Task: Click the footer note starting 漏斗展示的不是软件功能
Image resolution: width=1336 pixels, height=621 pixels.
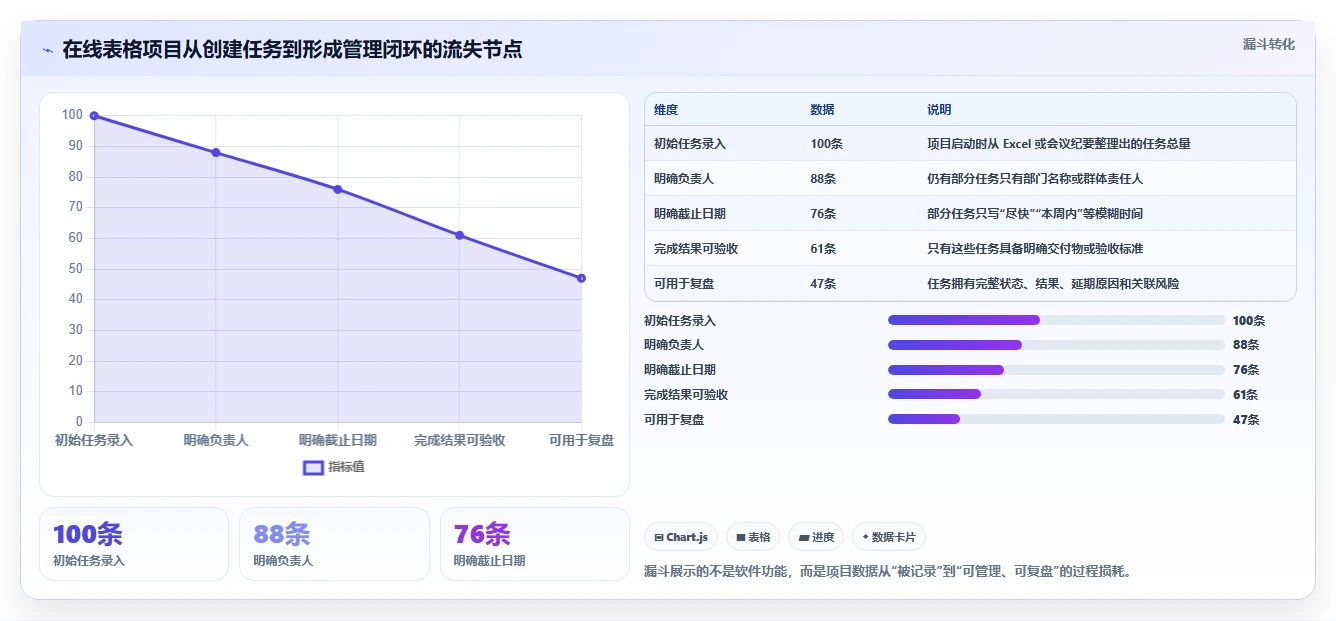Action: click(888, 572)
